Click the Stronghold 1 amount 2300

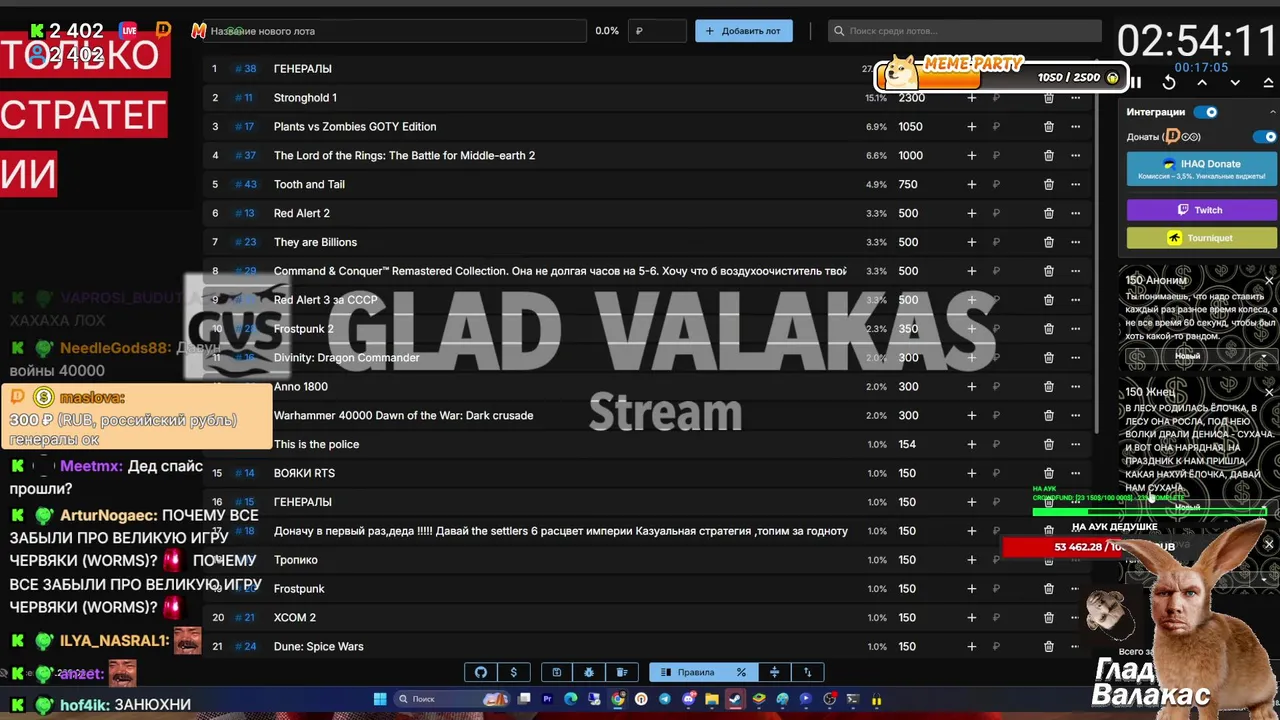coord(911,98)
